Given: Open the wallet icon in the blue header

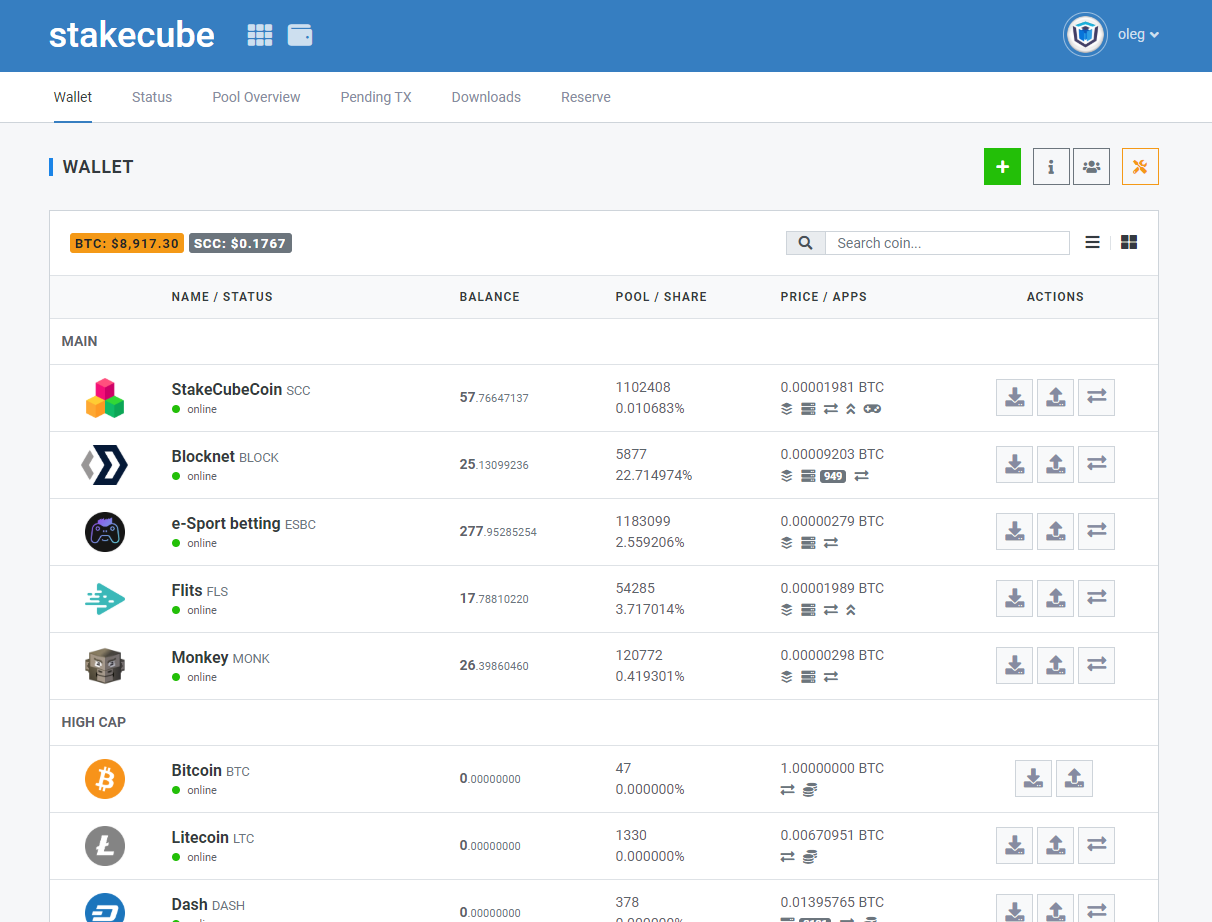Looking at the screenshot, I should 300,35.
